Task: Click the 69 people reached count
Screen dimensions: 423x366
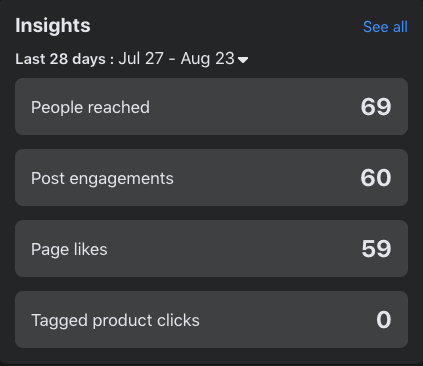Action: pyautogui.click(x=376, y=107)
